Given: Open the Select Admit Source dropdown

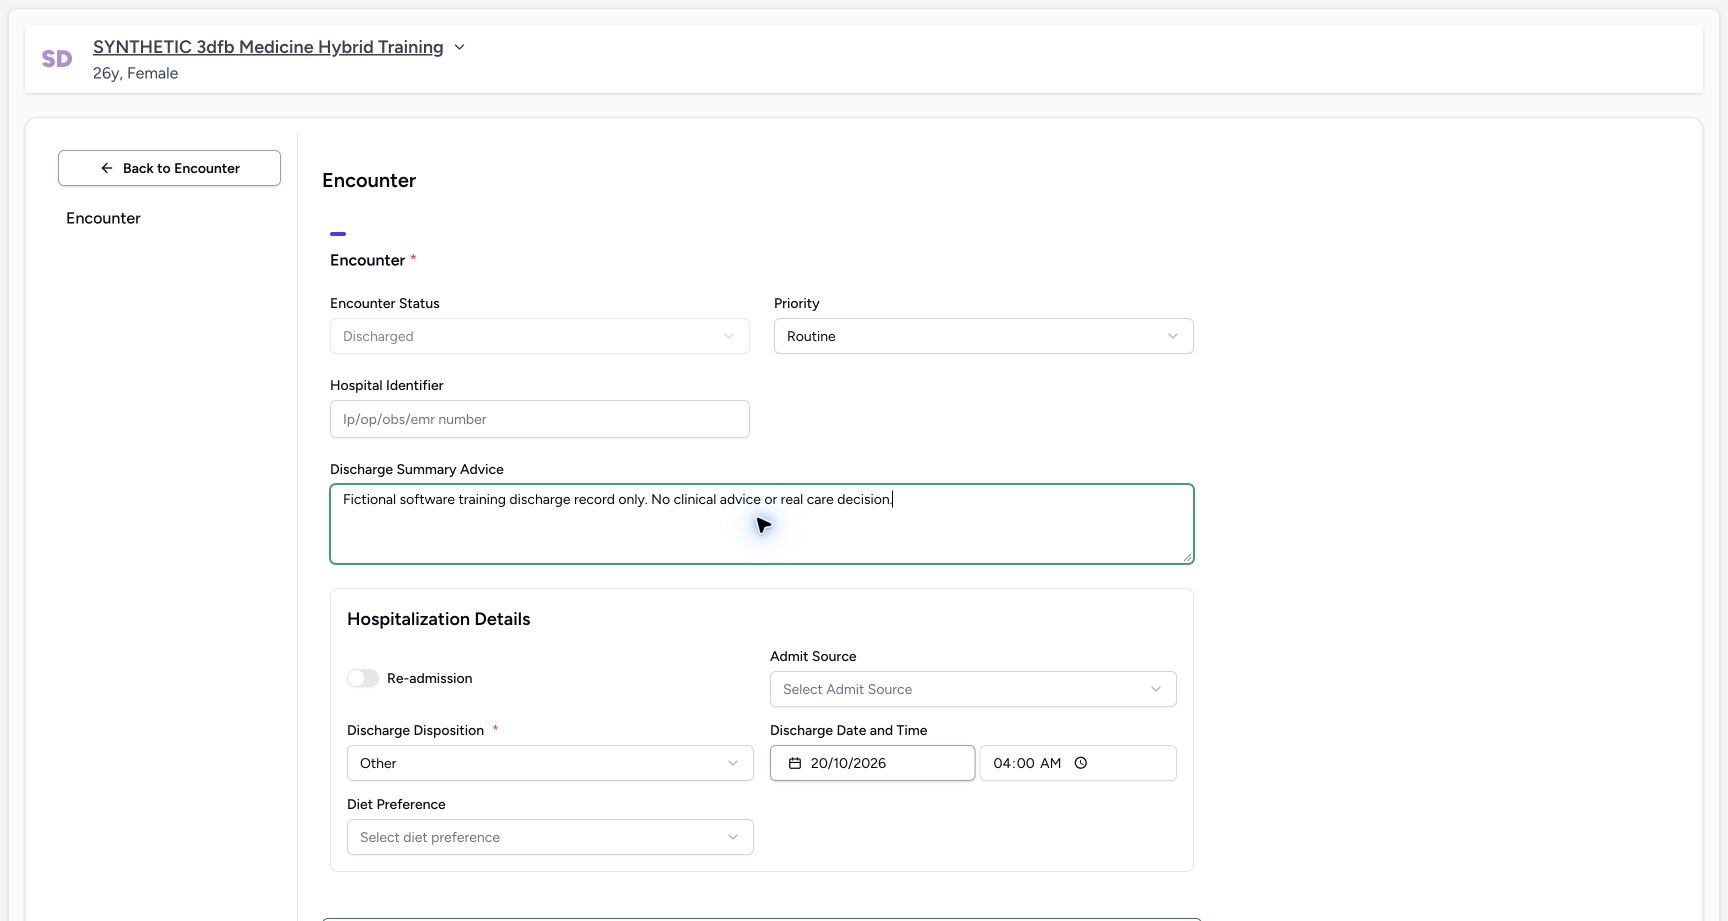Looking at the screenshot, I should [x=973, y=689].
